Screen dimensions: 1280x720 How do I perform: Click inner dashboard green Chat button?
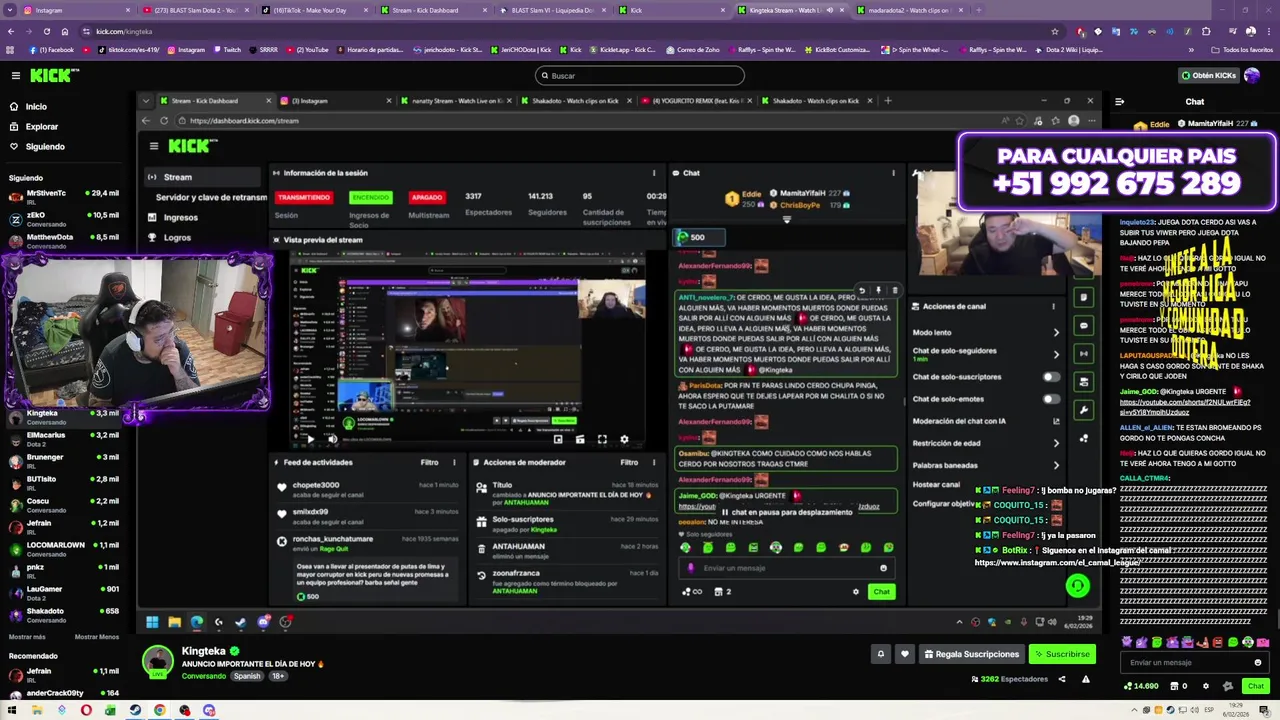[x=881, y=592]
